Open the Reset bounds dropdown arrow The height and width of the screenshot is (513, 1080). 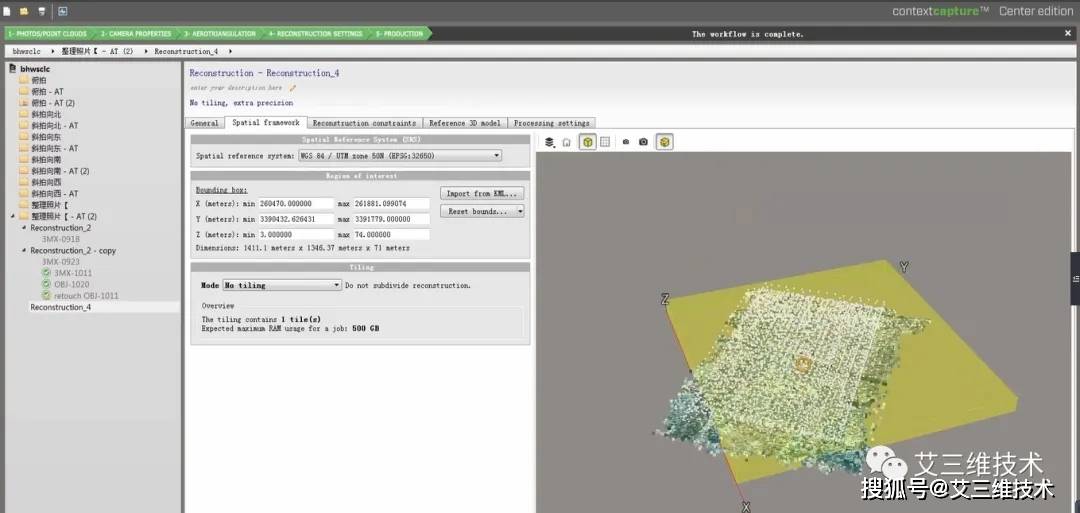[x=520, y=211]
